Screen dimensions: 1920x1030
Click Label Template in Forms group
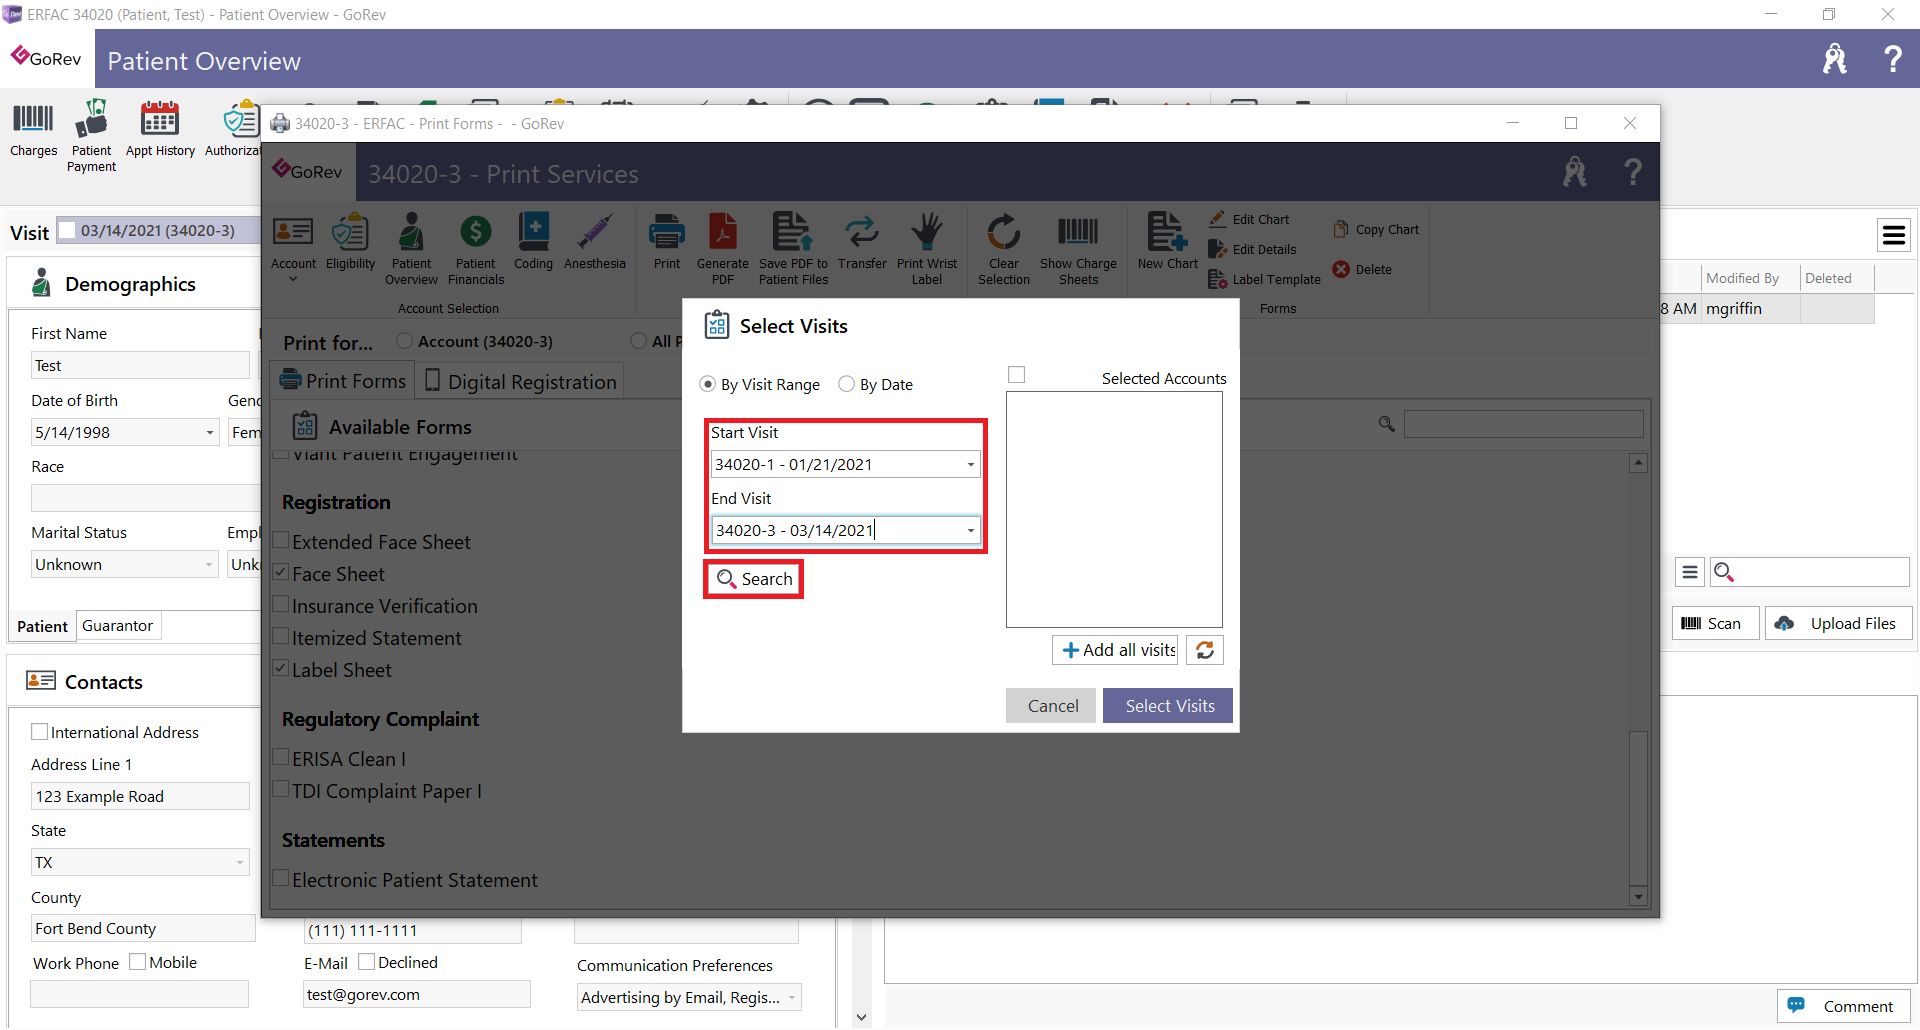pos(1264,279)
